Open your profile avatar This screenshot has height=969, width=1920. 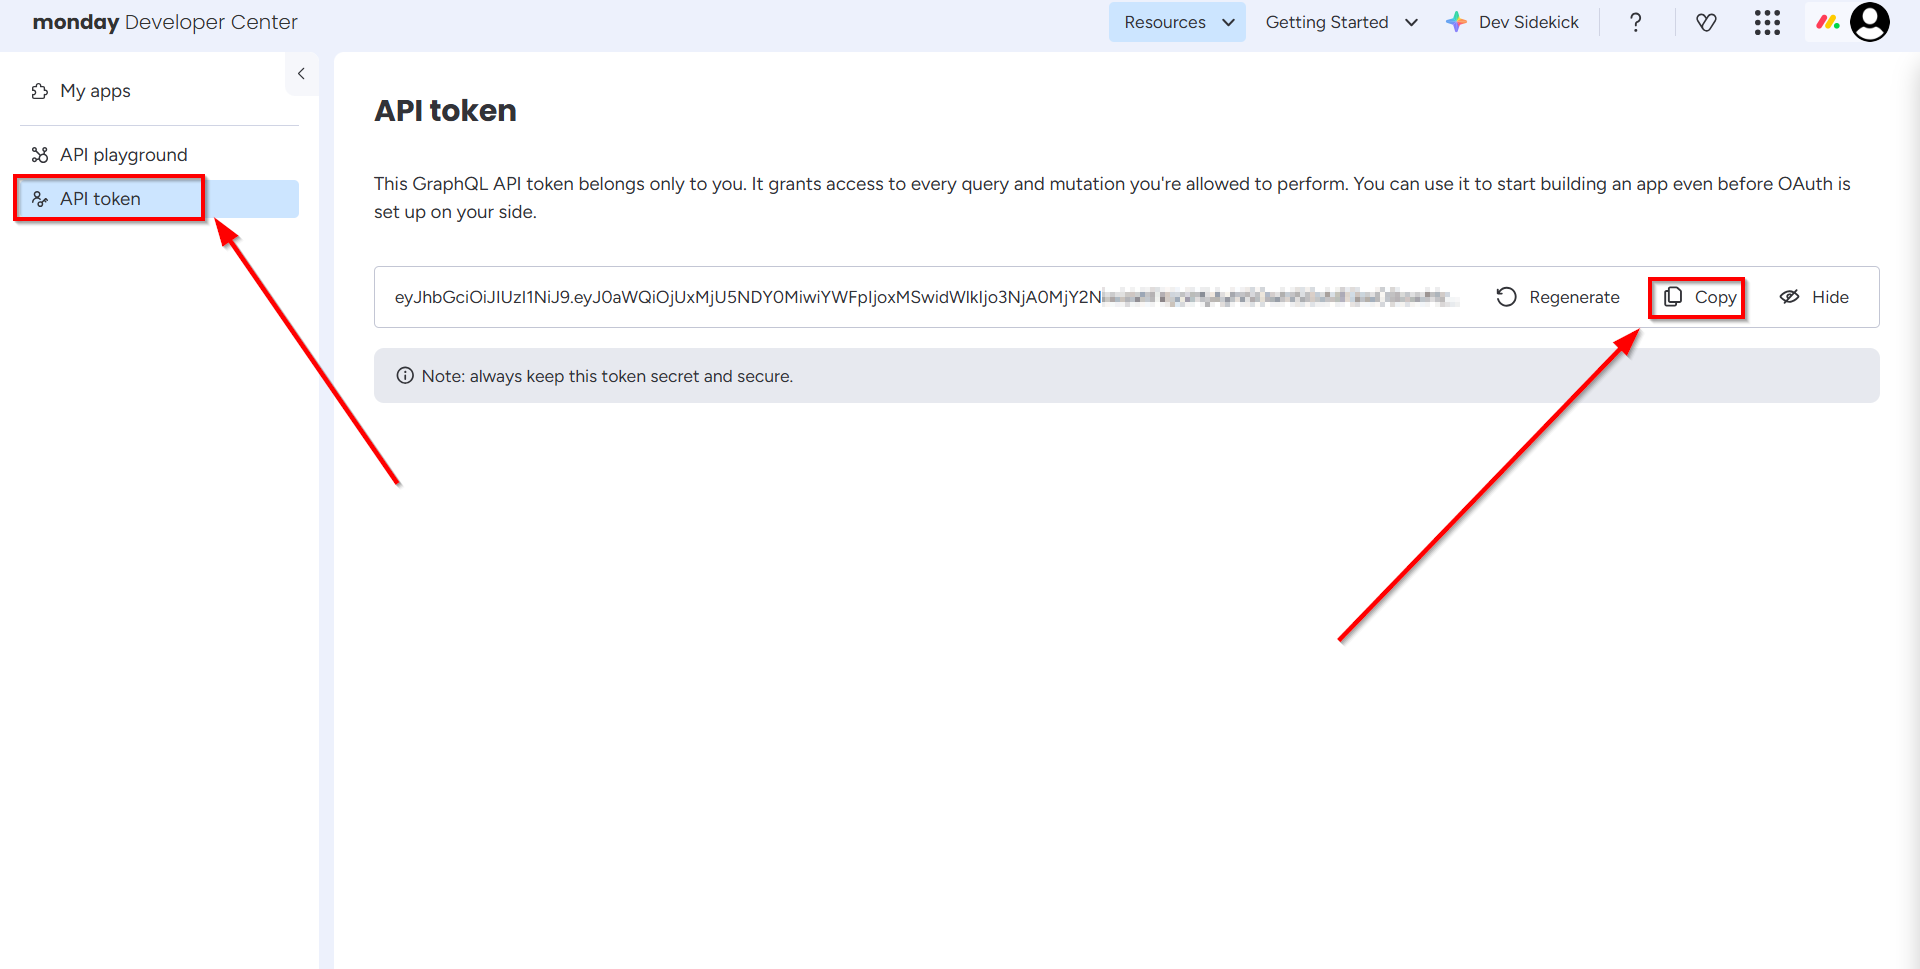pos(1870,22)
